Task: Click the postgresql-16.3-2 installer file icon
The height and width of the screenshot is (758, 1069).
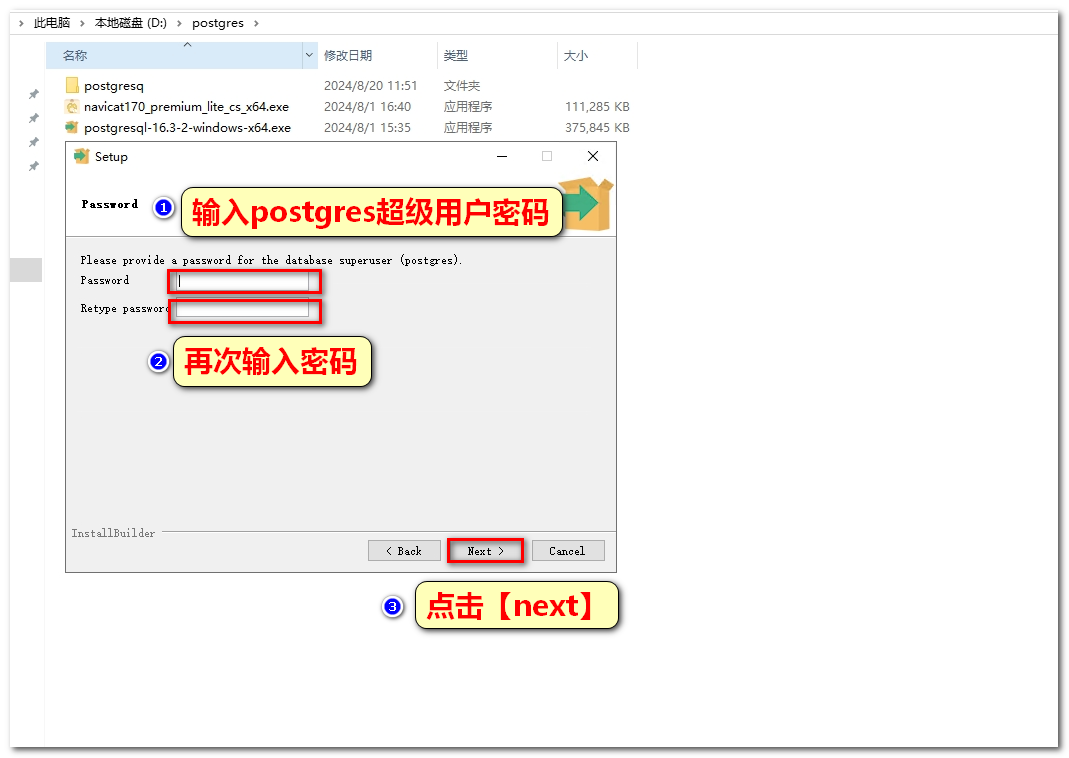Action: click(x=71, y=128)
